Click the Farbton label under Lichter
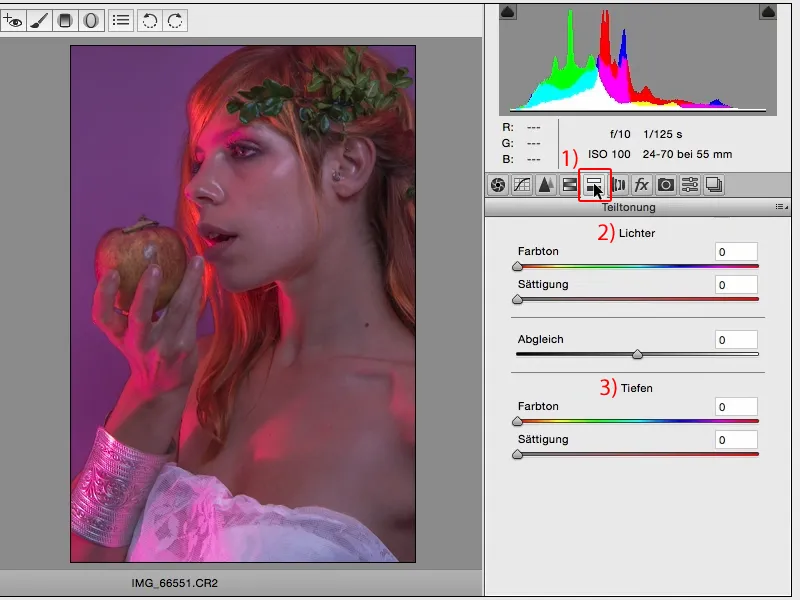 [x=538, y=251]
